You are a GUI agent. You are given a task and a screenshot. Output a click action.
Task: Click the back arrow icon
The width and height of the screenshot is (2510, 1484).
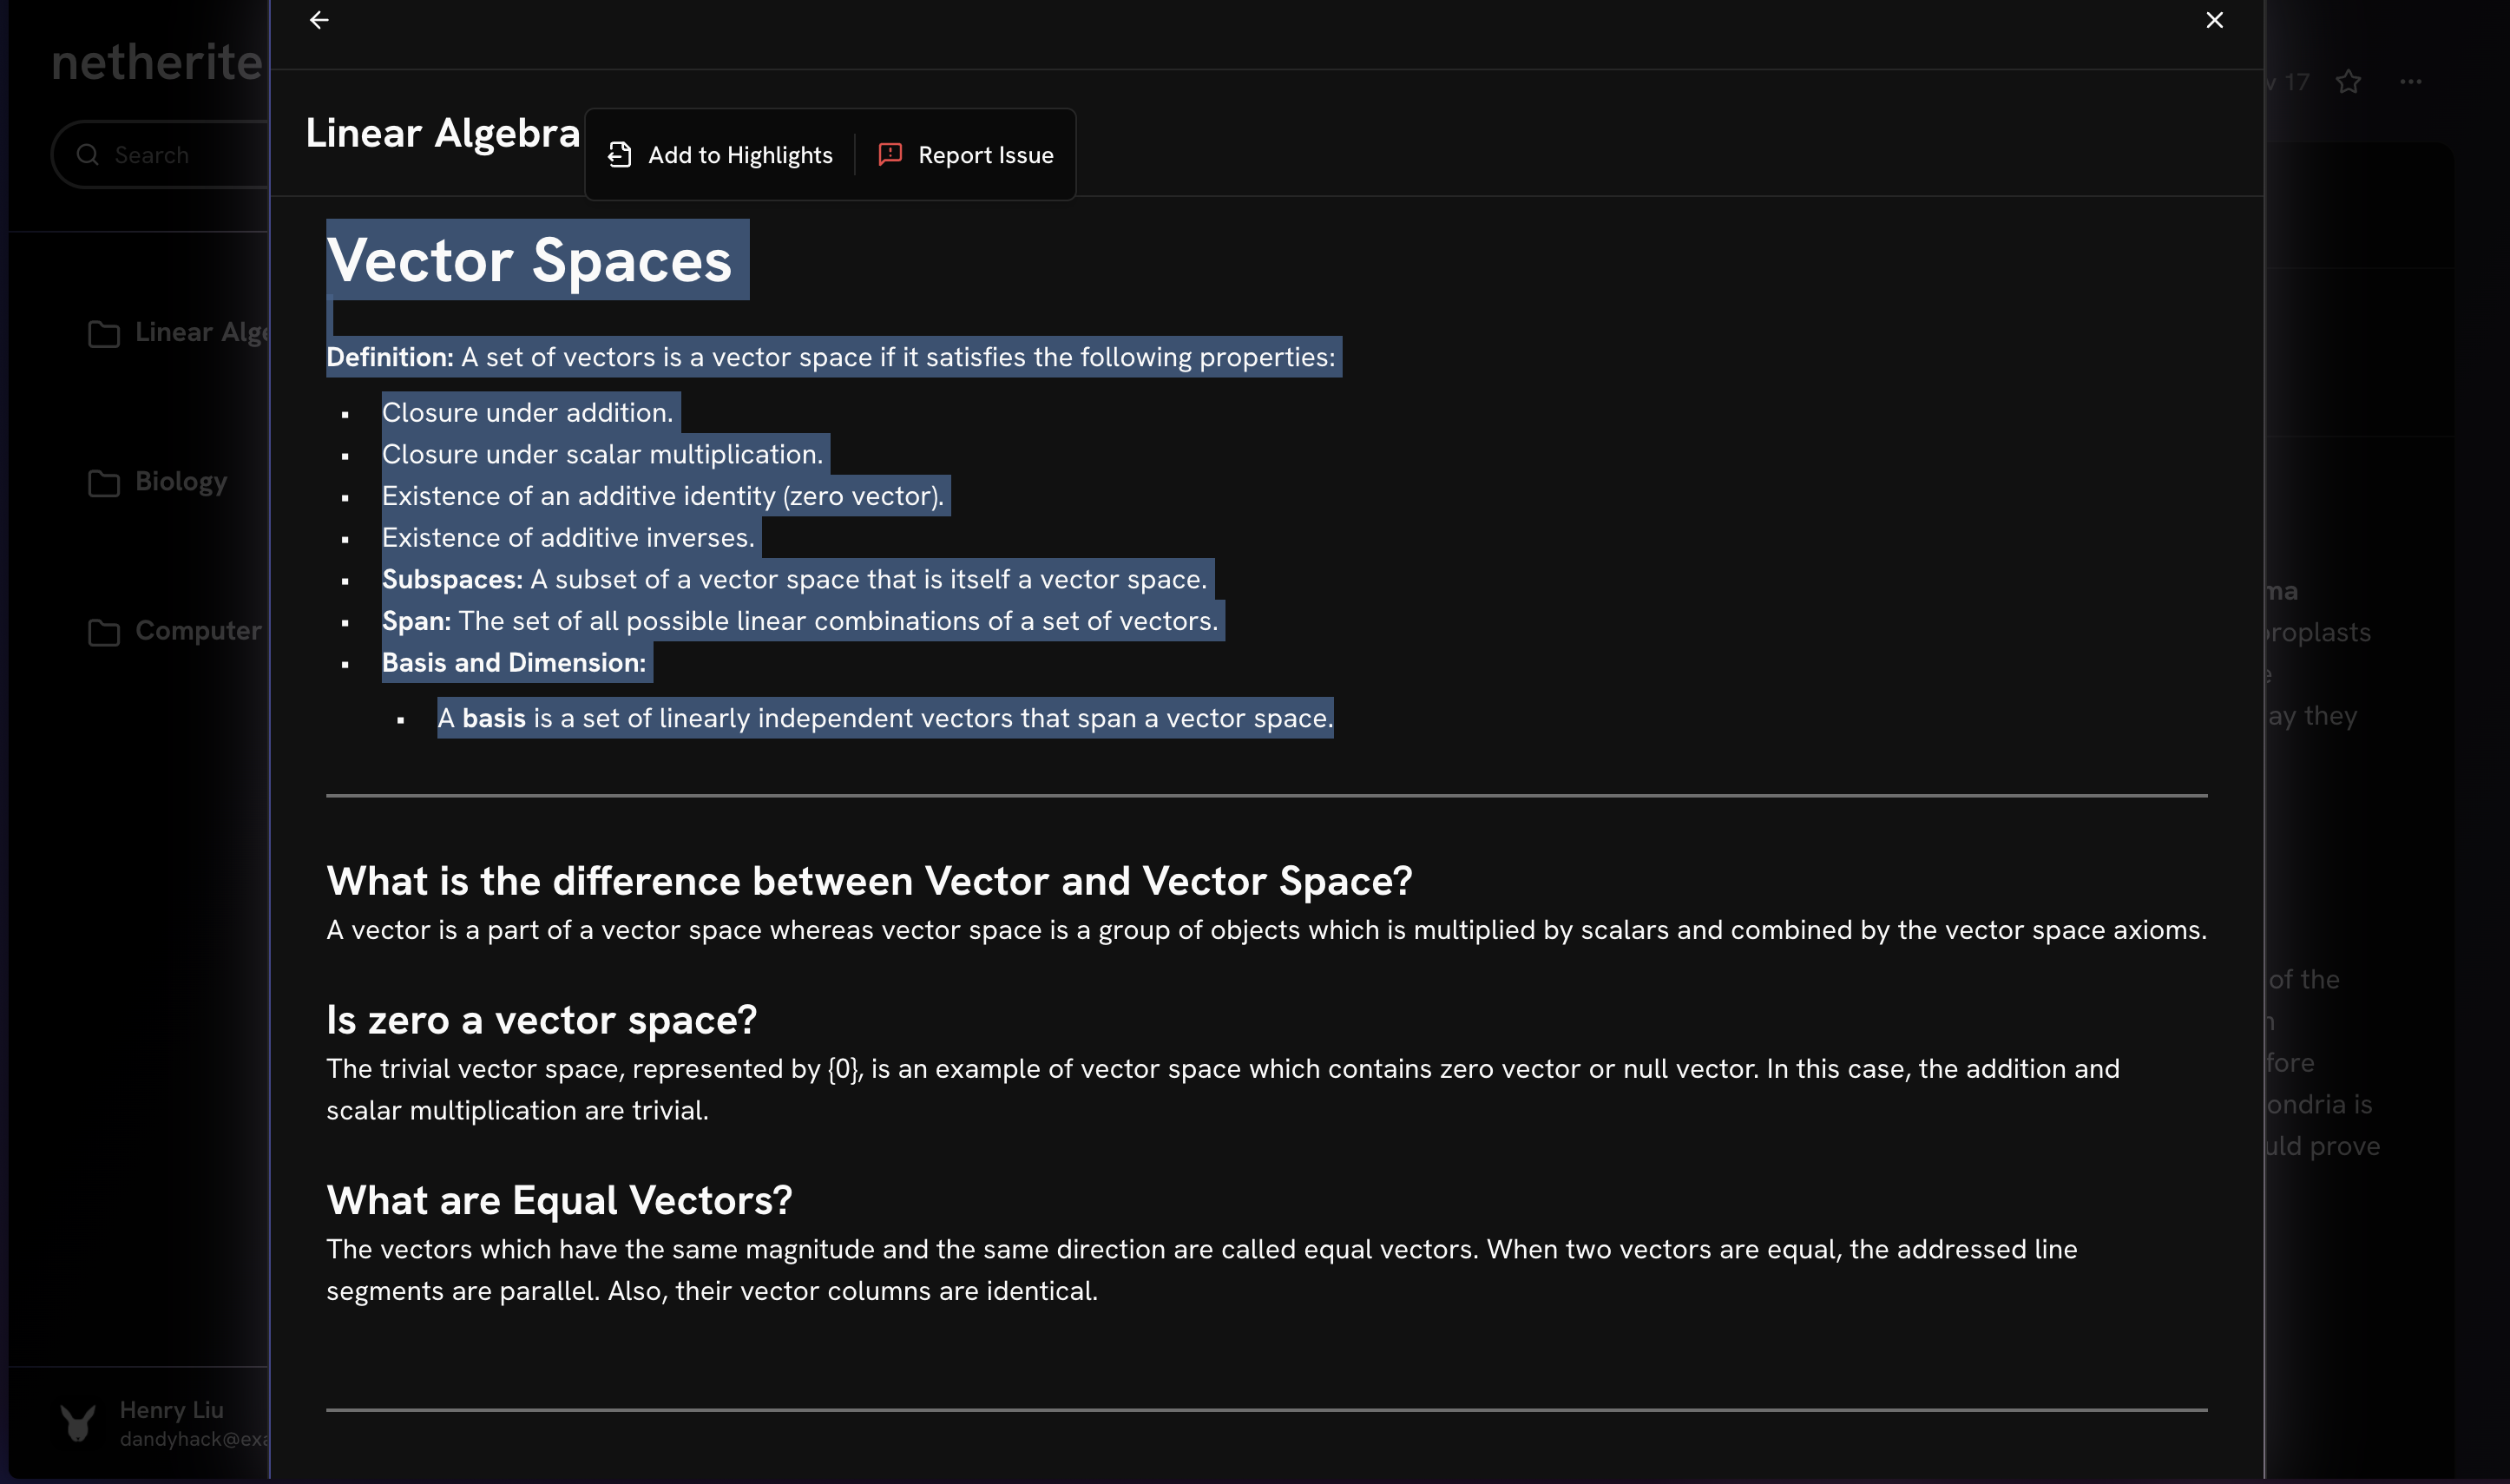tap(319, 20)
